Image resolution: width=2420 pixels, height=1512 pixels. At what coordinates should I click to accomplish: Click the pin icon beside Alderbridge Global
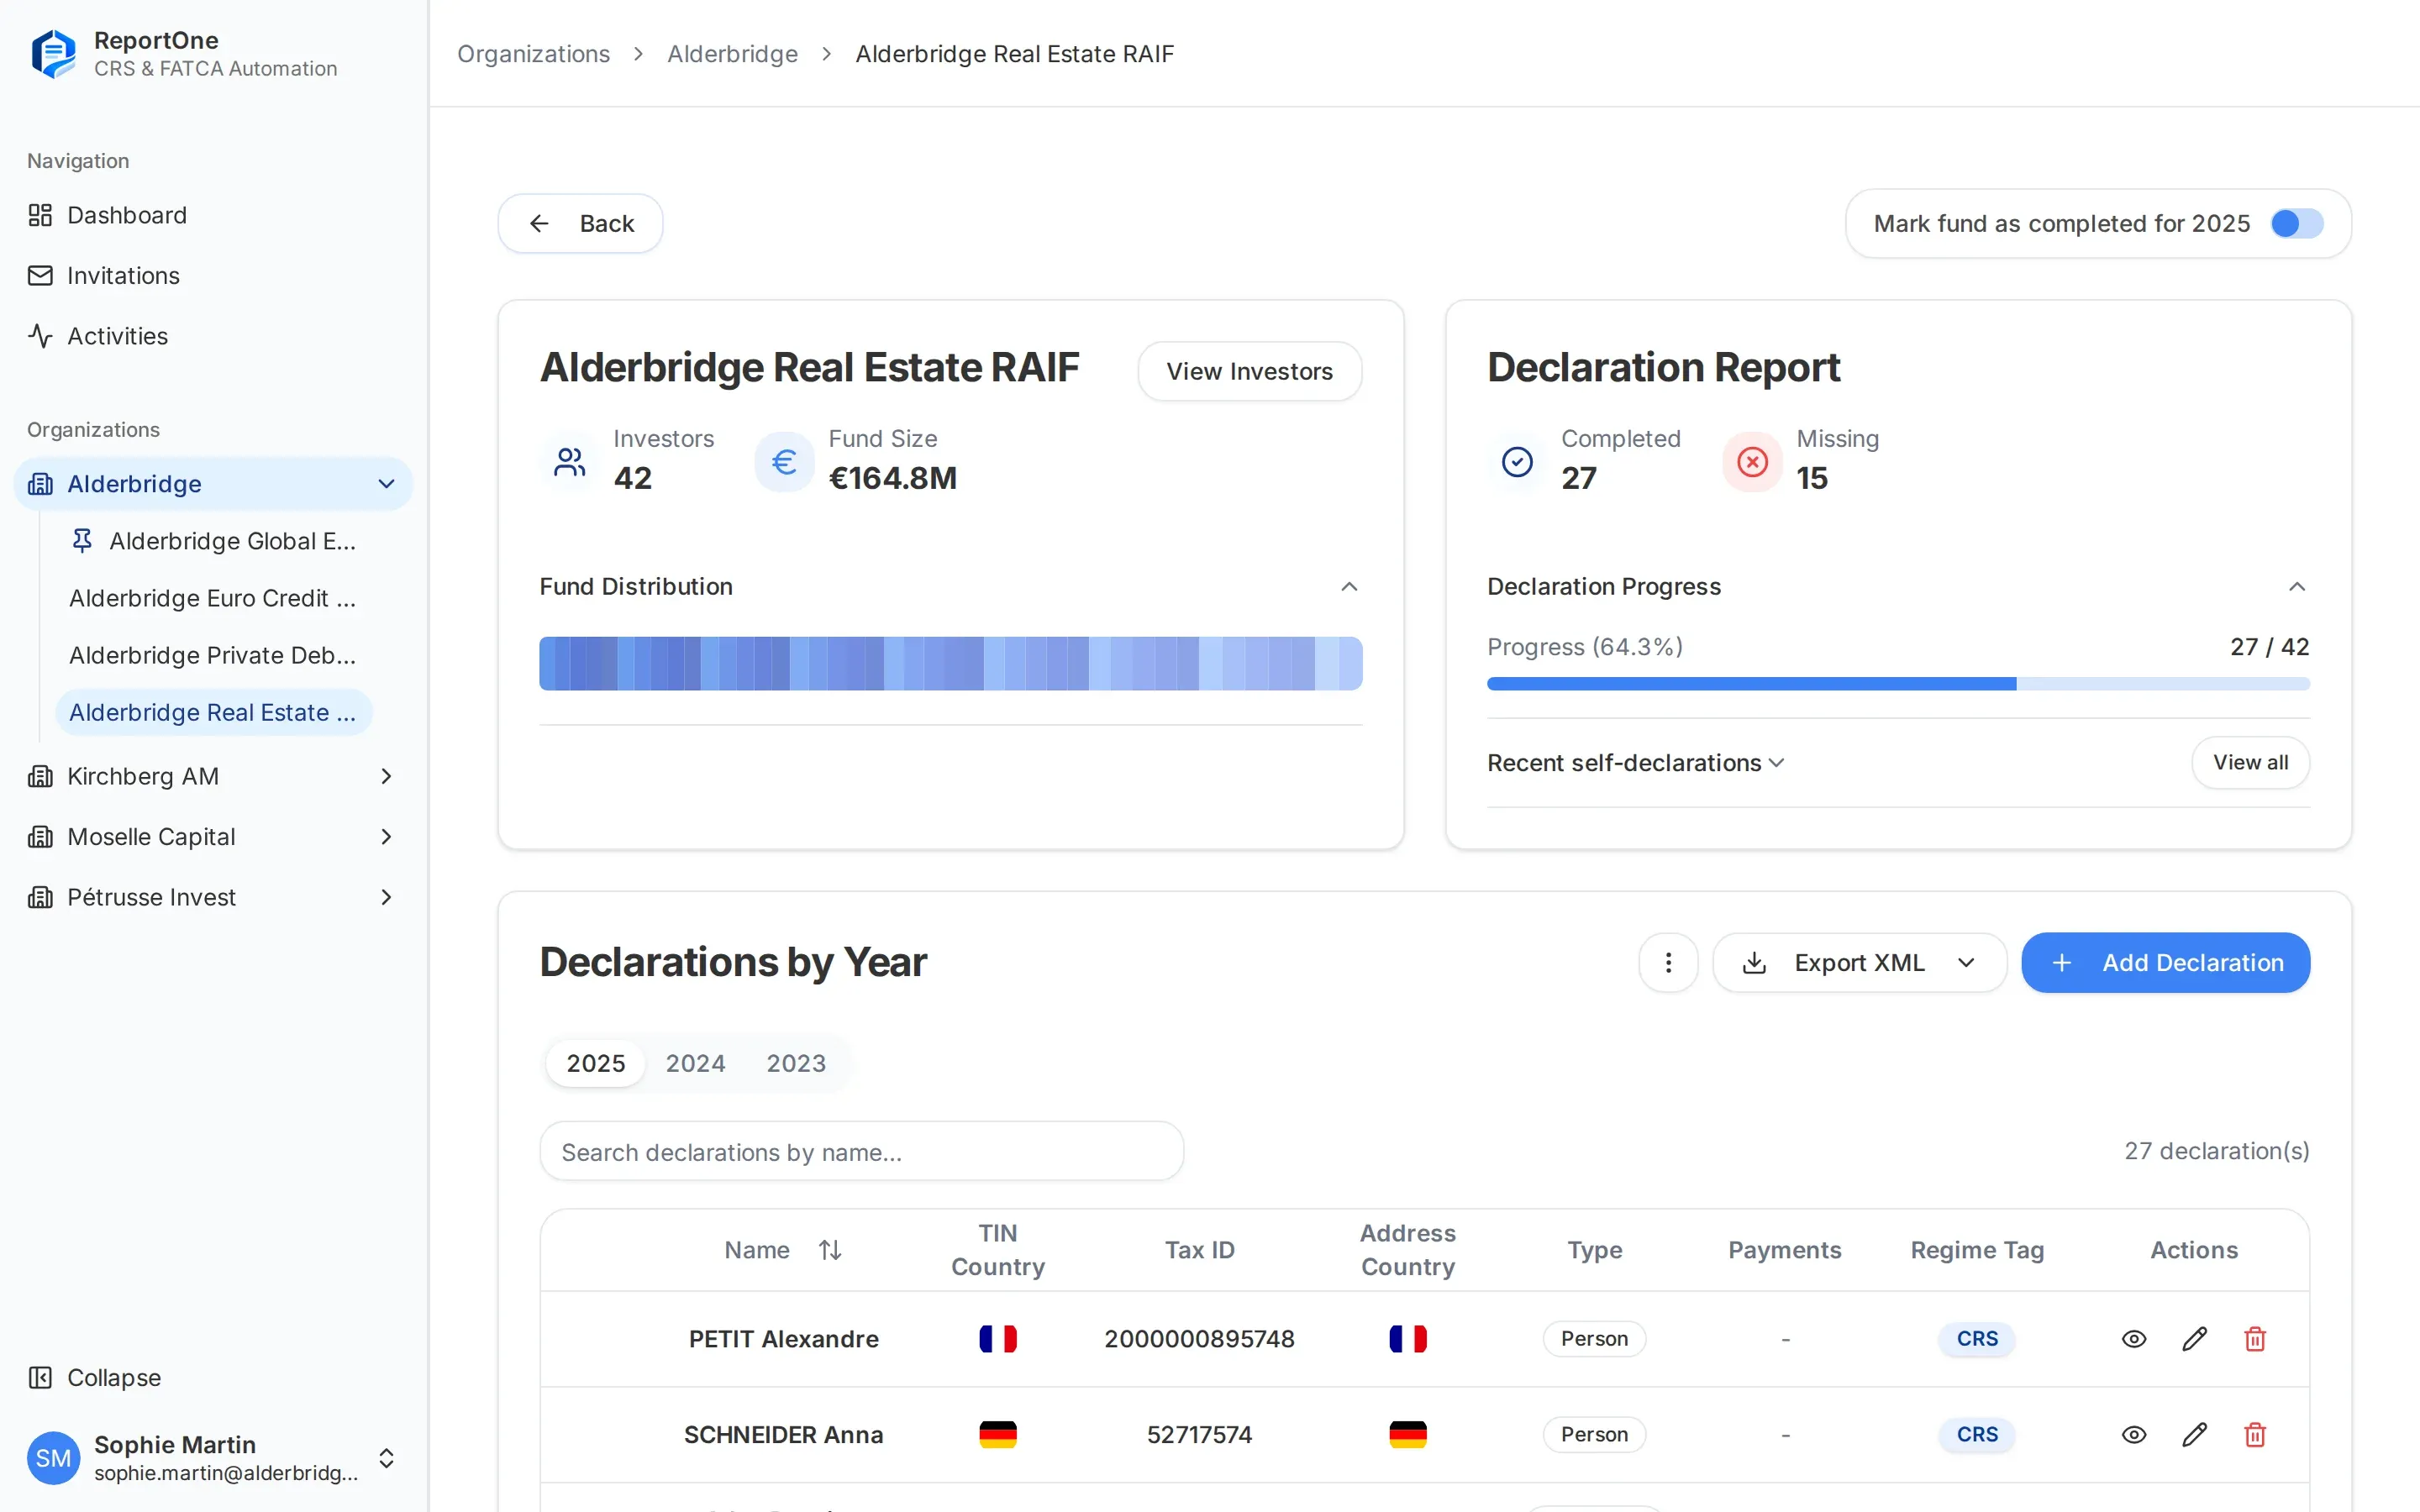[x=82, y=541]
